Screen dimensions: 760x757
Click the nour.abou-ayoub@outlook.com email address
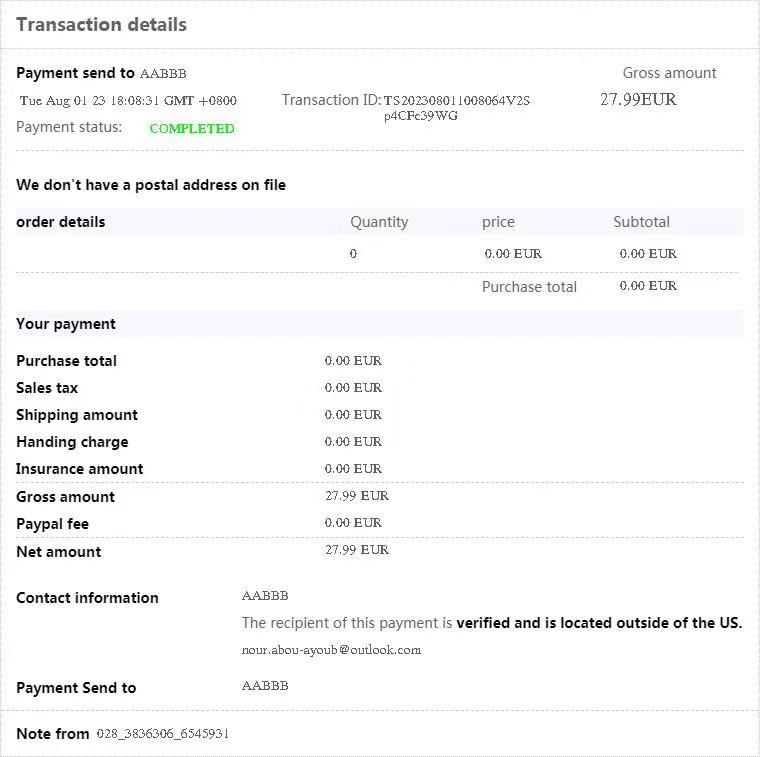(331, 650)
